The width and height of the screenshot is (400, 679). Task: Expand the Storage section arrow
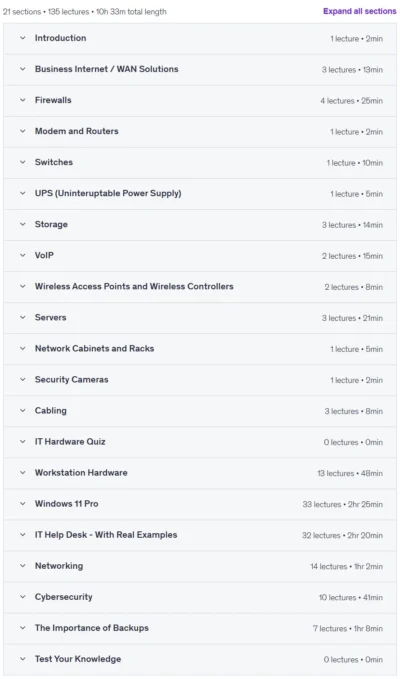point(23,224)
